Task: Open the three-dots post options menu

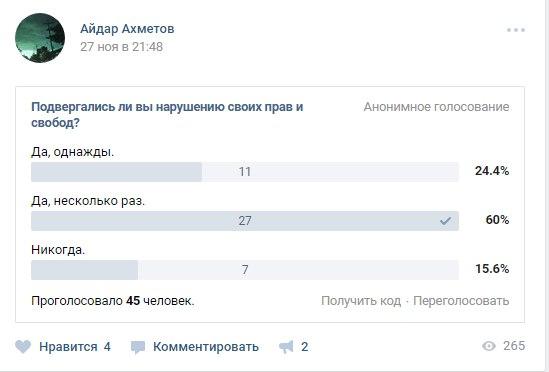Action: [x=516, y=30]
